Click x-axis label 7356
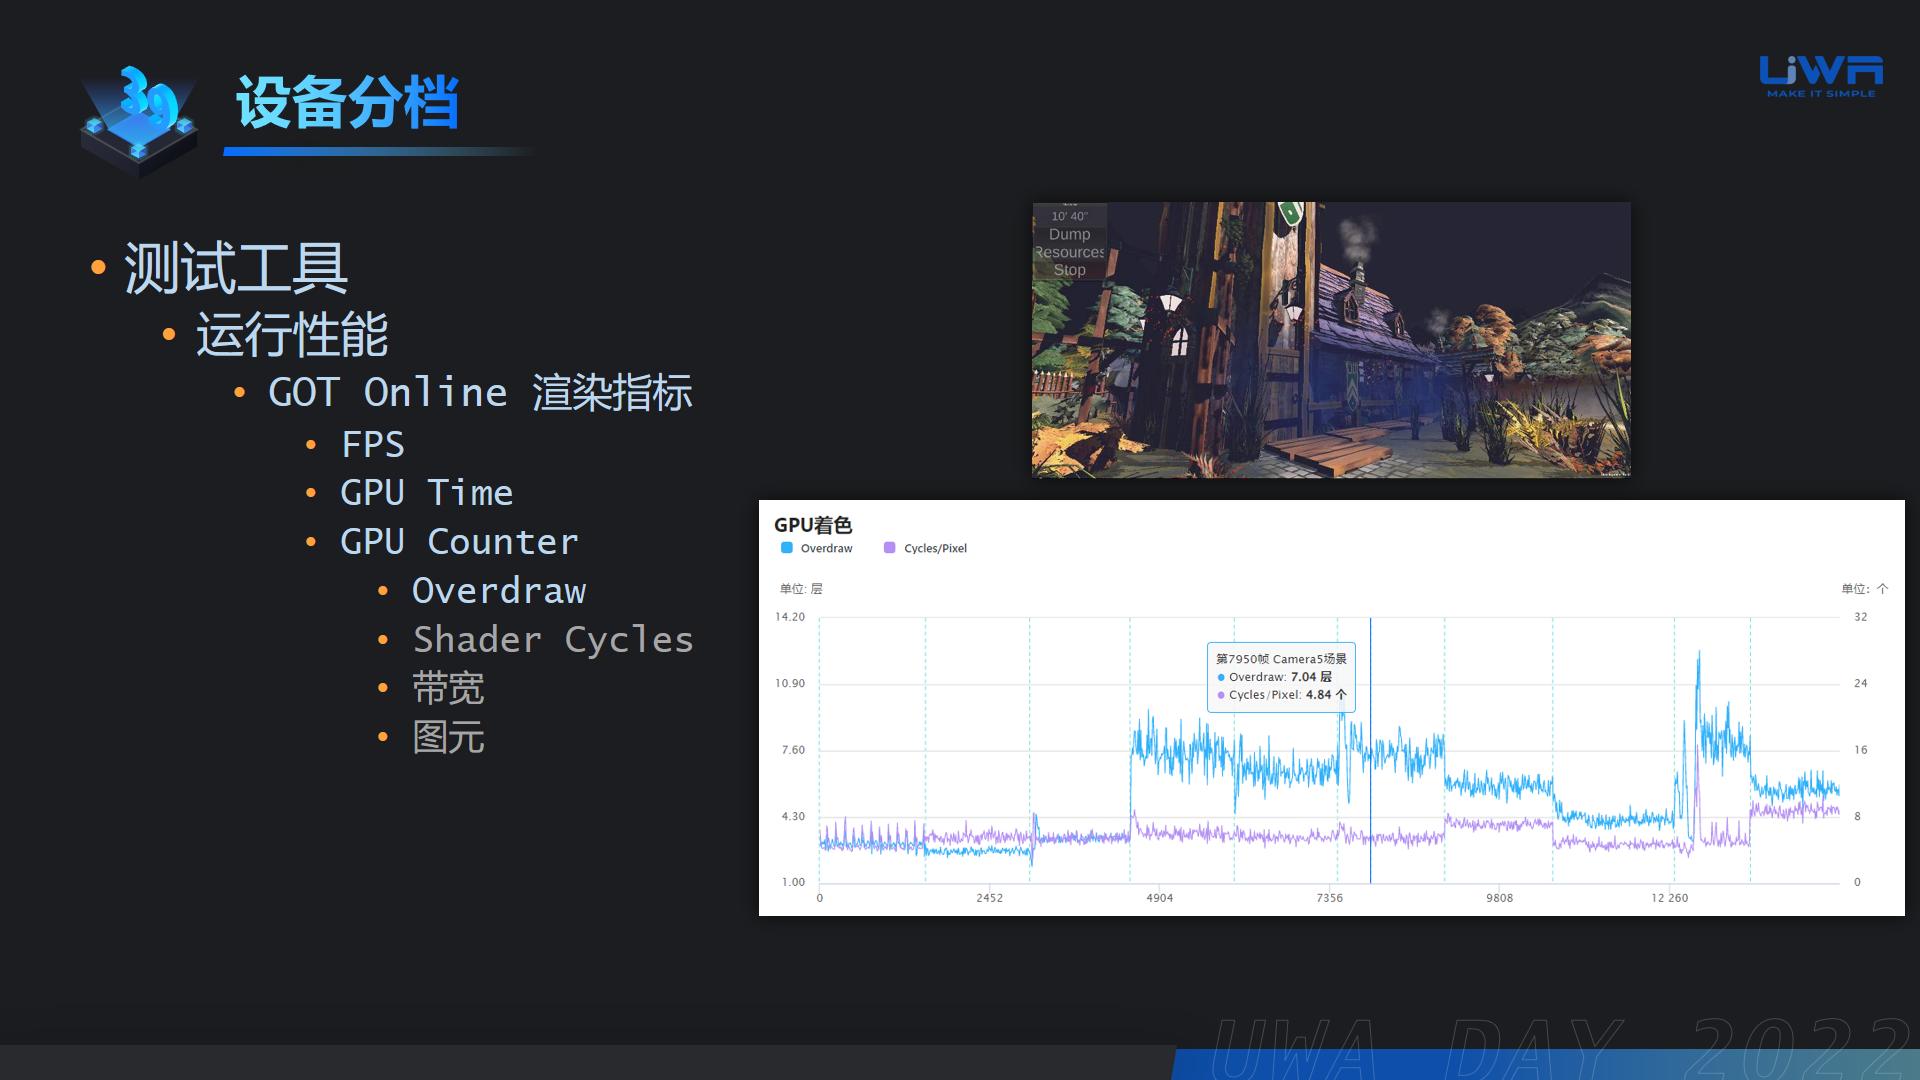This screenshot has height=1080, width=1920. [1329, 898]
